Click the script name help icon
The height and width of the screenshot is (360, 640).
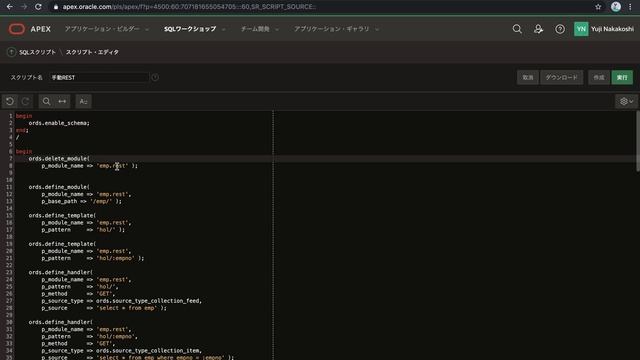click(x=155, y=78)
